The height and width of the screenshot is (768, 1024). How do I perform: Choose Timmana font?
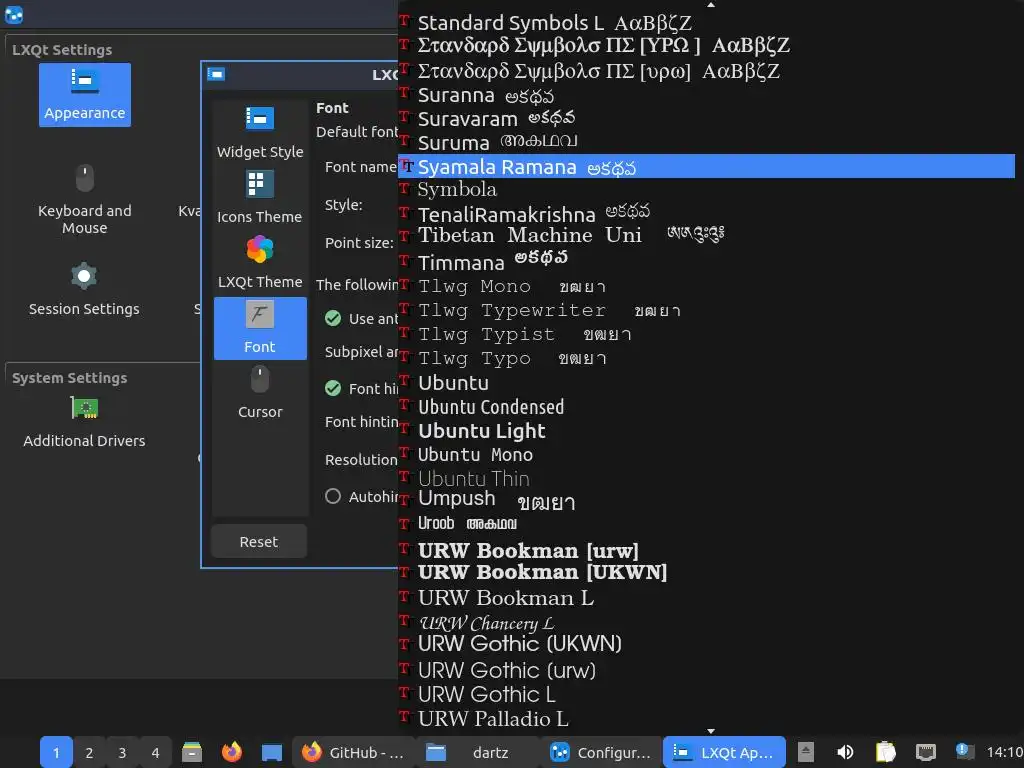pyautogui.click(x=706, y=262)
